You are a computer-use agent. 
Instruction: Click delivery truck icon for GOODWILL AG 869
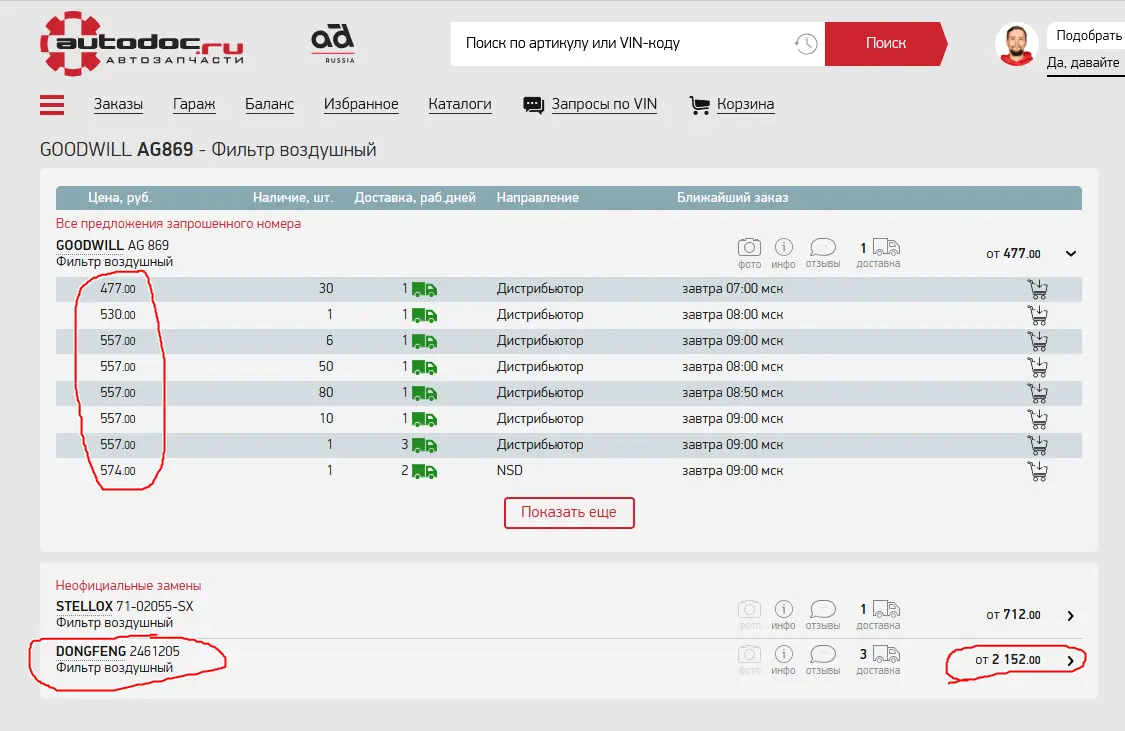886,247
